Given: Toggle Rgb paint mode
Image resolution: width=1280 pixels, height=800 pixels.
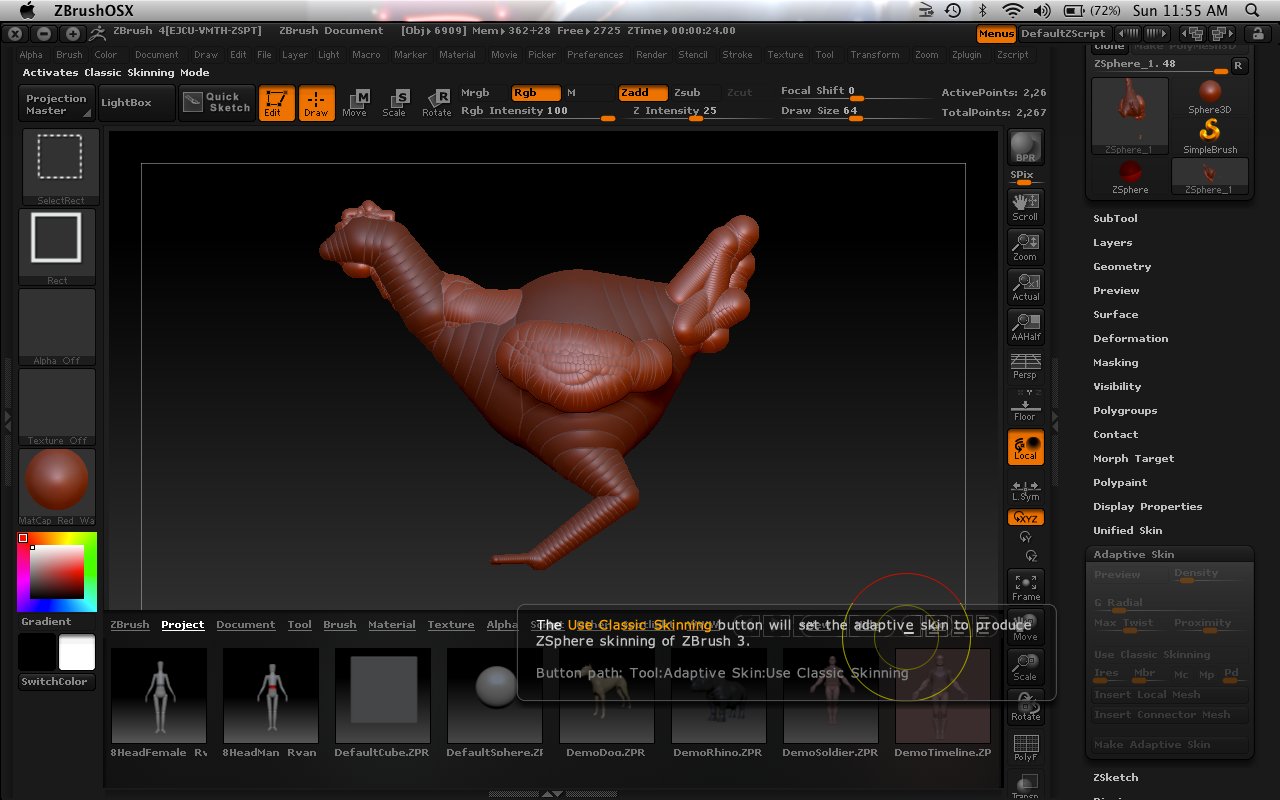Looking at the screenshot, I should 535,93.
